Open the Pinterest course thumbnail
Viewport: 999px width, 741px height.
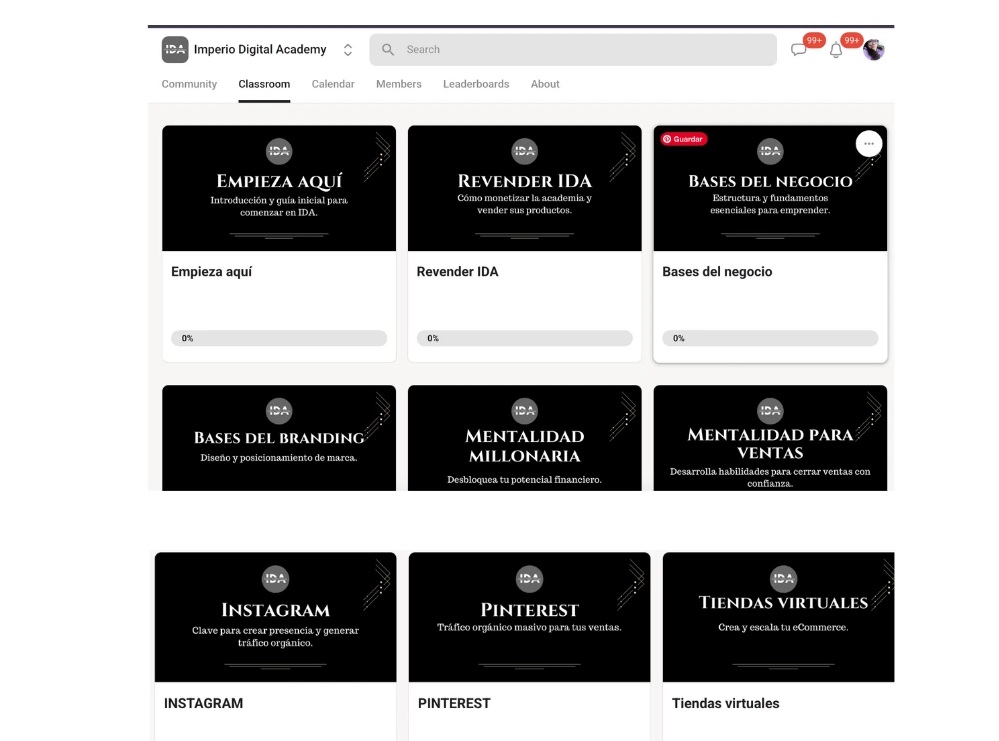coord(529,617)
